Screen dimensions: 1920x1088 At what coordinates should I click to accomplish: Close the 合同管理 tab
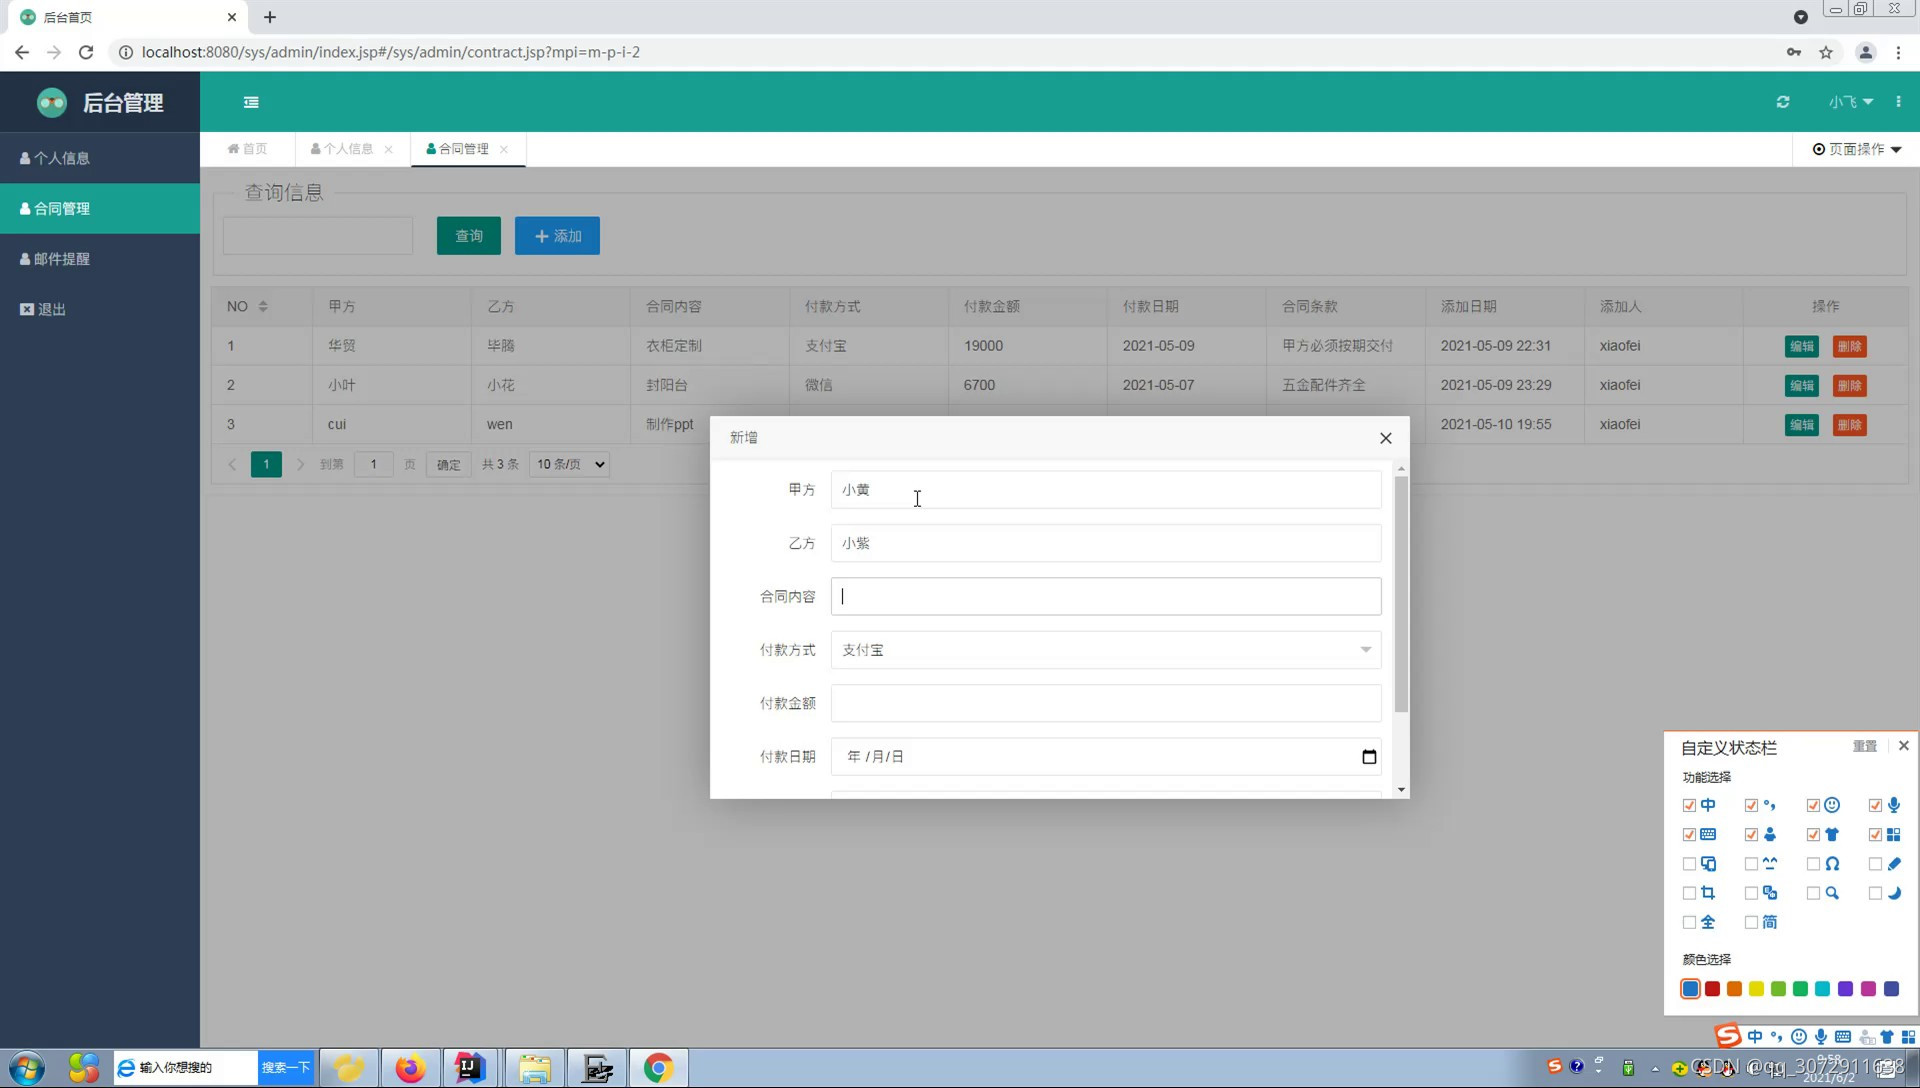pos(504,149)
